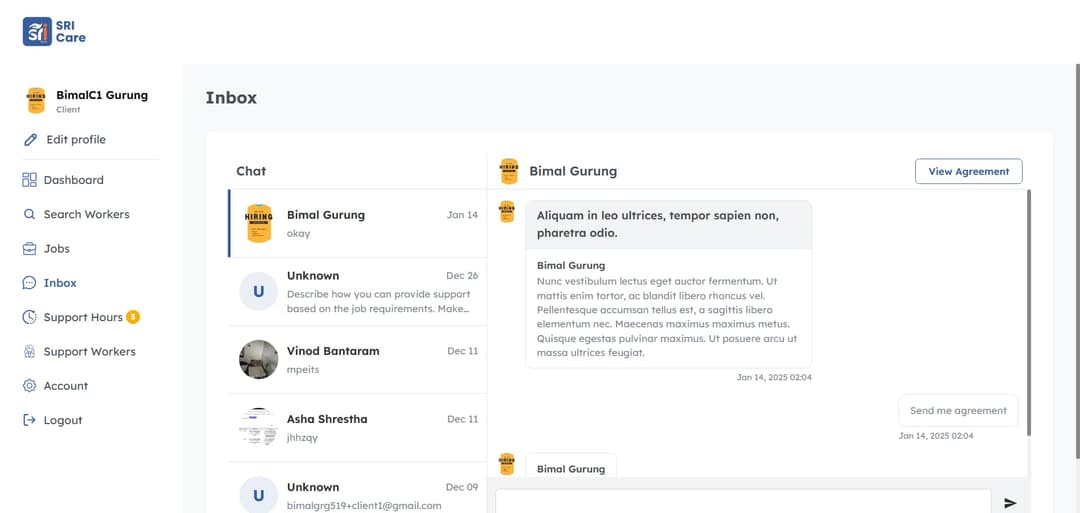Image resolution: width=1080 pixels, height=513 pixels.
Task: Send message with paper plane icon
Action: (x=1010, y=503)
